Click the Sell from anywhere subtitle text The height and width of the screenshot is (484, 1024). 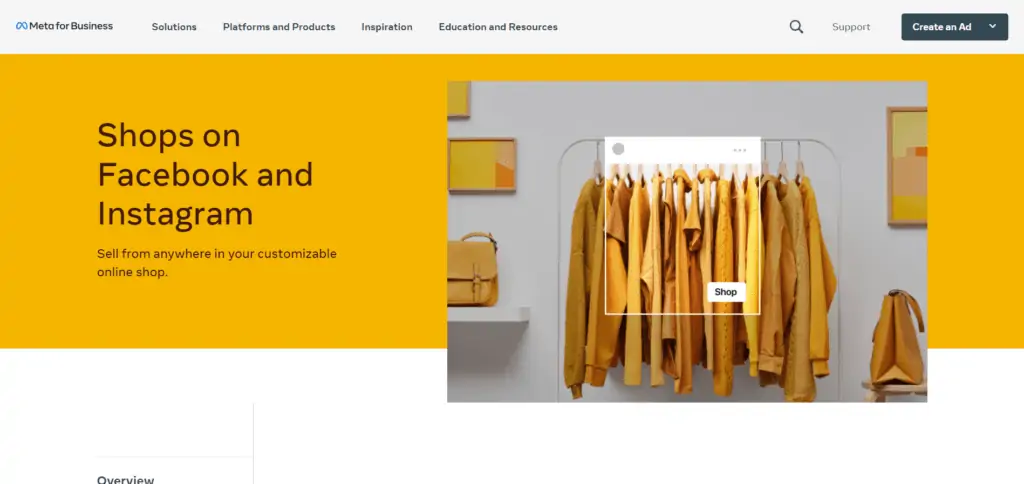click(217, 263)
